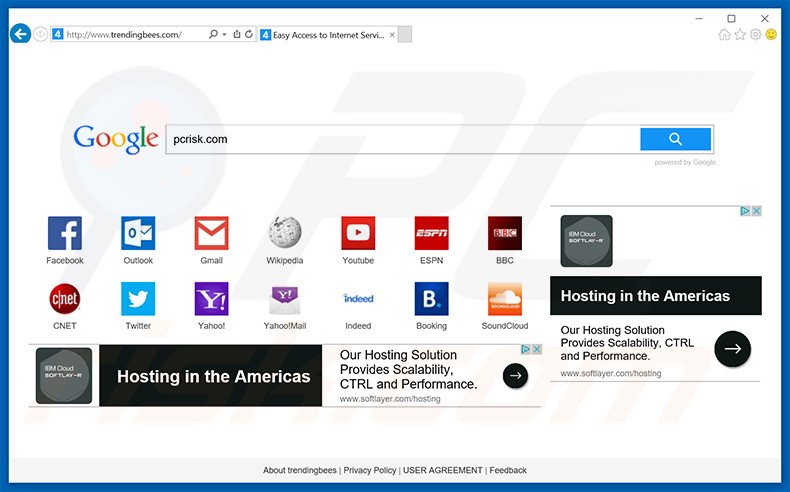The width and height of the screenshot is (790, 492).
Task: Click the Hosting in the Americas bottom banner headline
Action: (214, 376)
